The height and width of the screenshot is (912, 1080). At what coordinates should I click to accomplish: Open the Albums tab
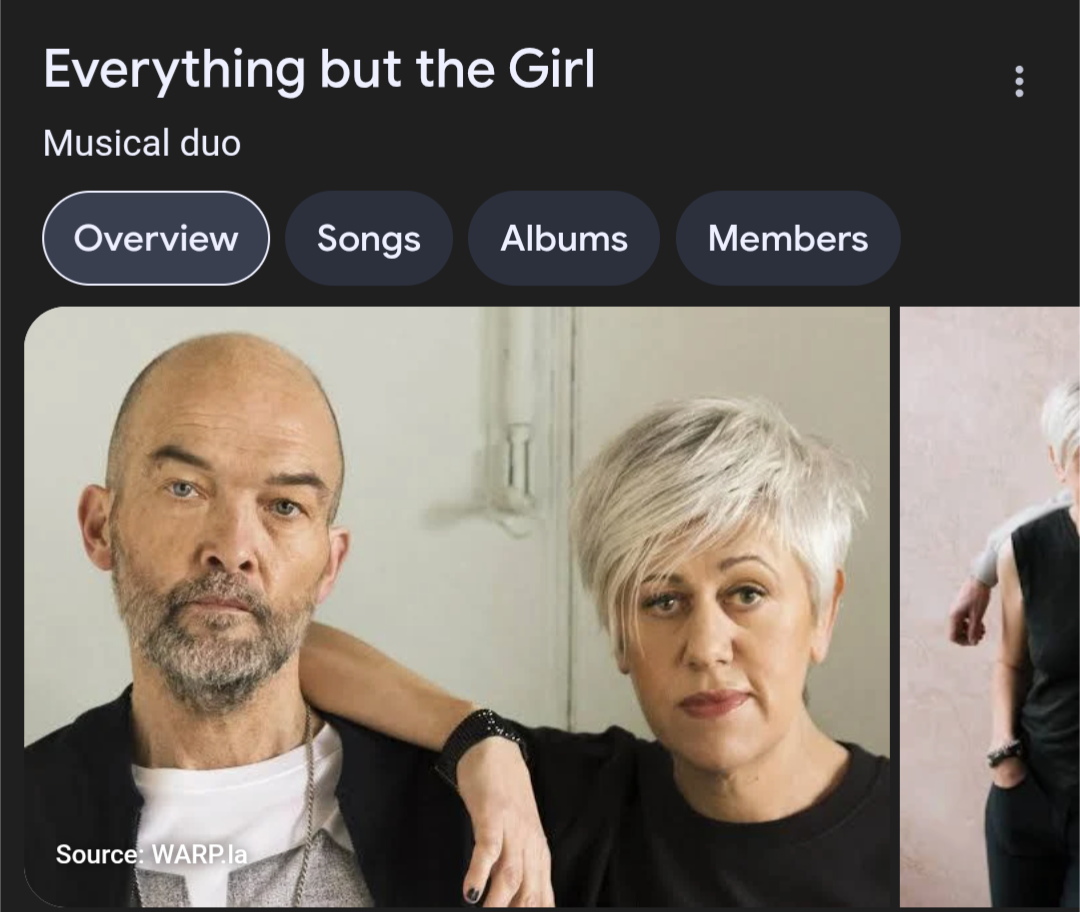pos(563,238)
